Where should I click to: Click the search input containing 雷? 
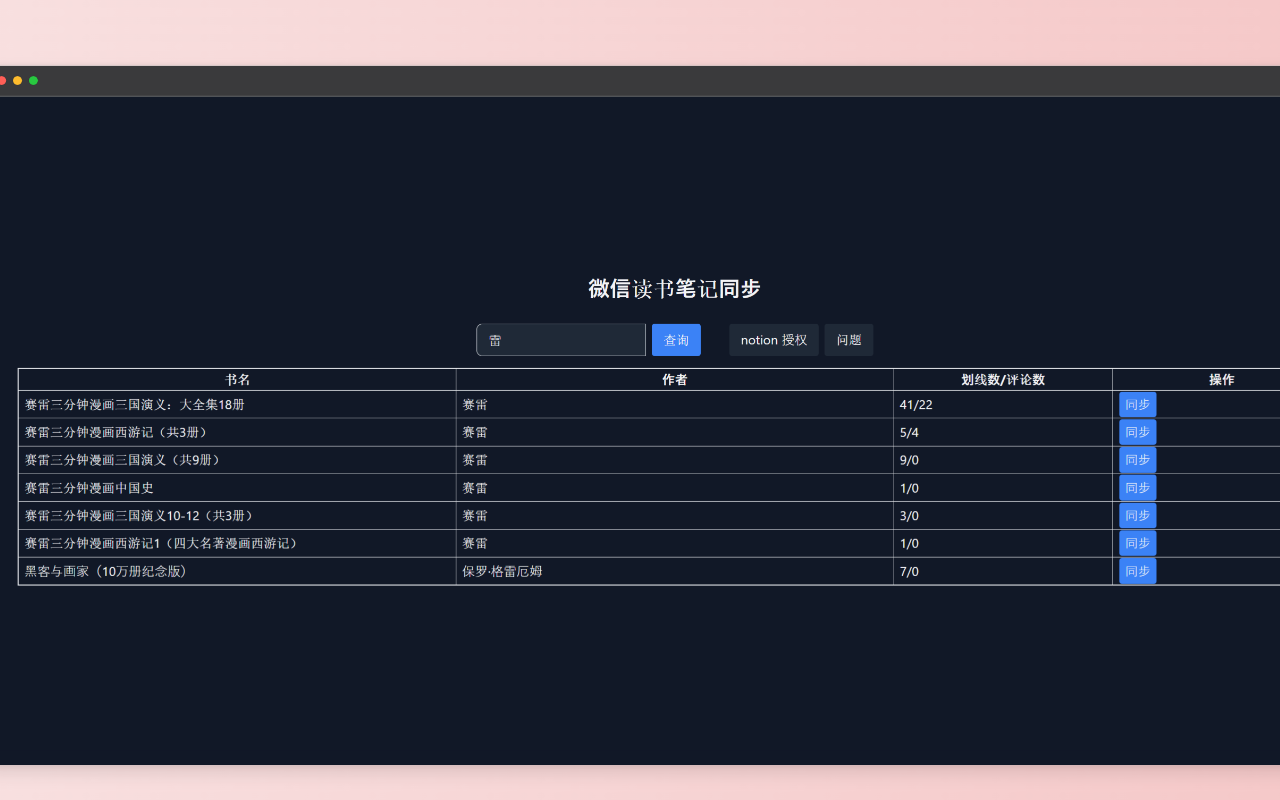tap(561, 340)
